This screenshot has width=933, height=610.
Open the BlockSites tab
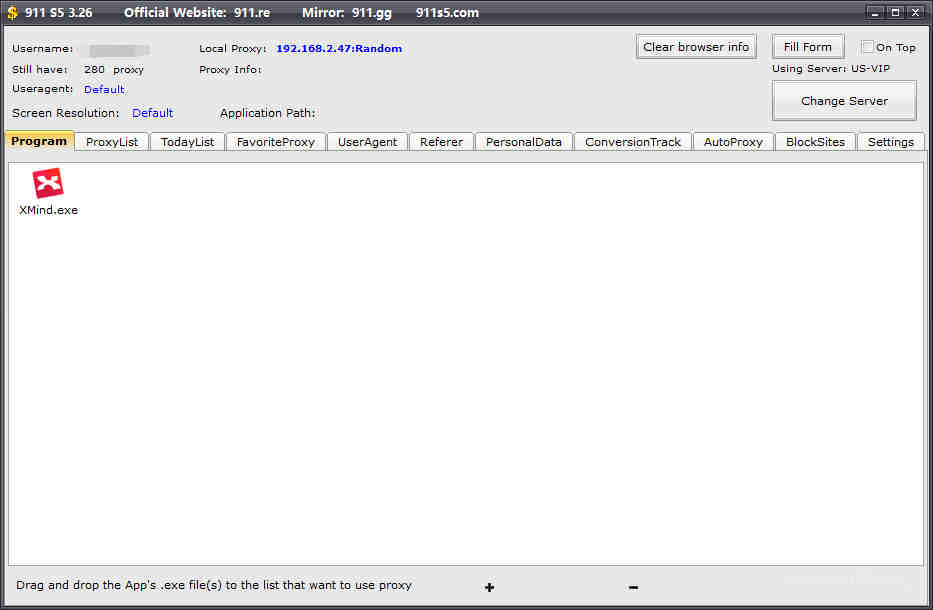[x=815, y=142]
